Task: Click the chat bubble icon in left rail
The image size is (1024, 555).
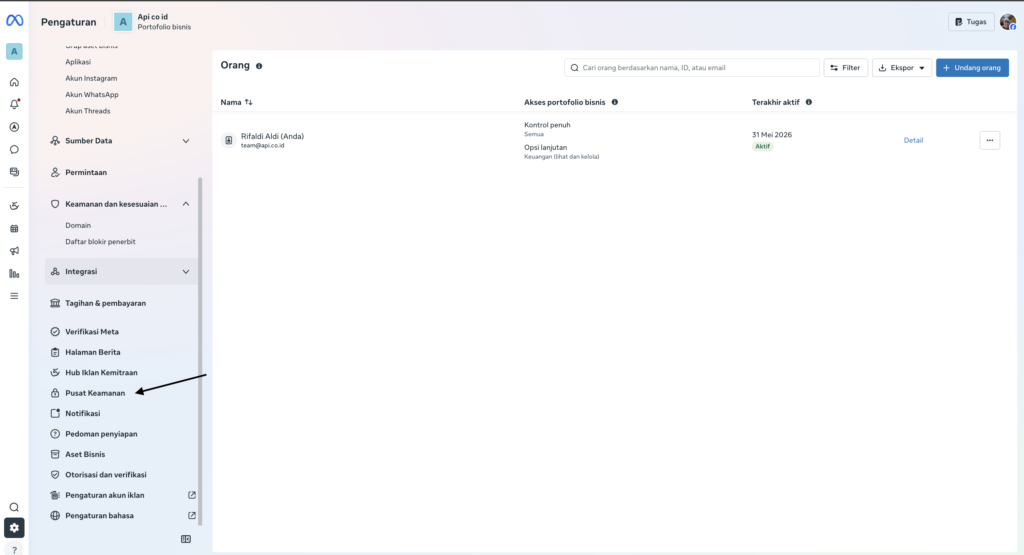Action: coord(14,150)
